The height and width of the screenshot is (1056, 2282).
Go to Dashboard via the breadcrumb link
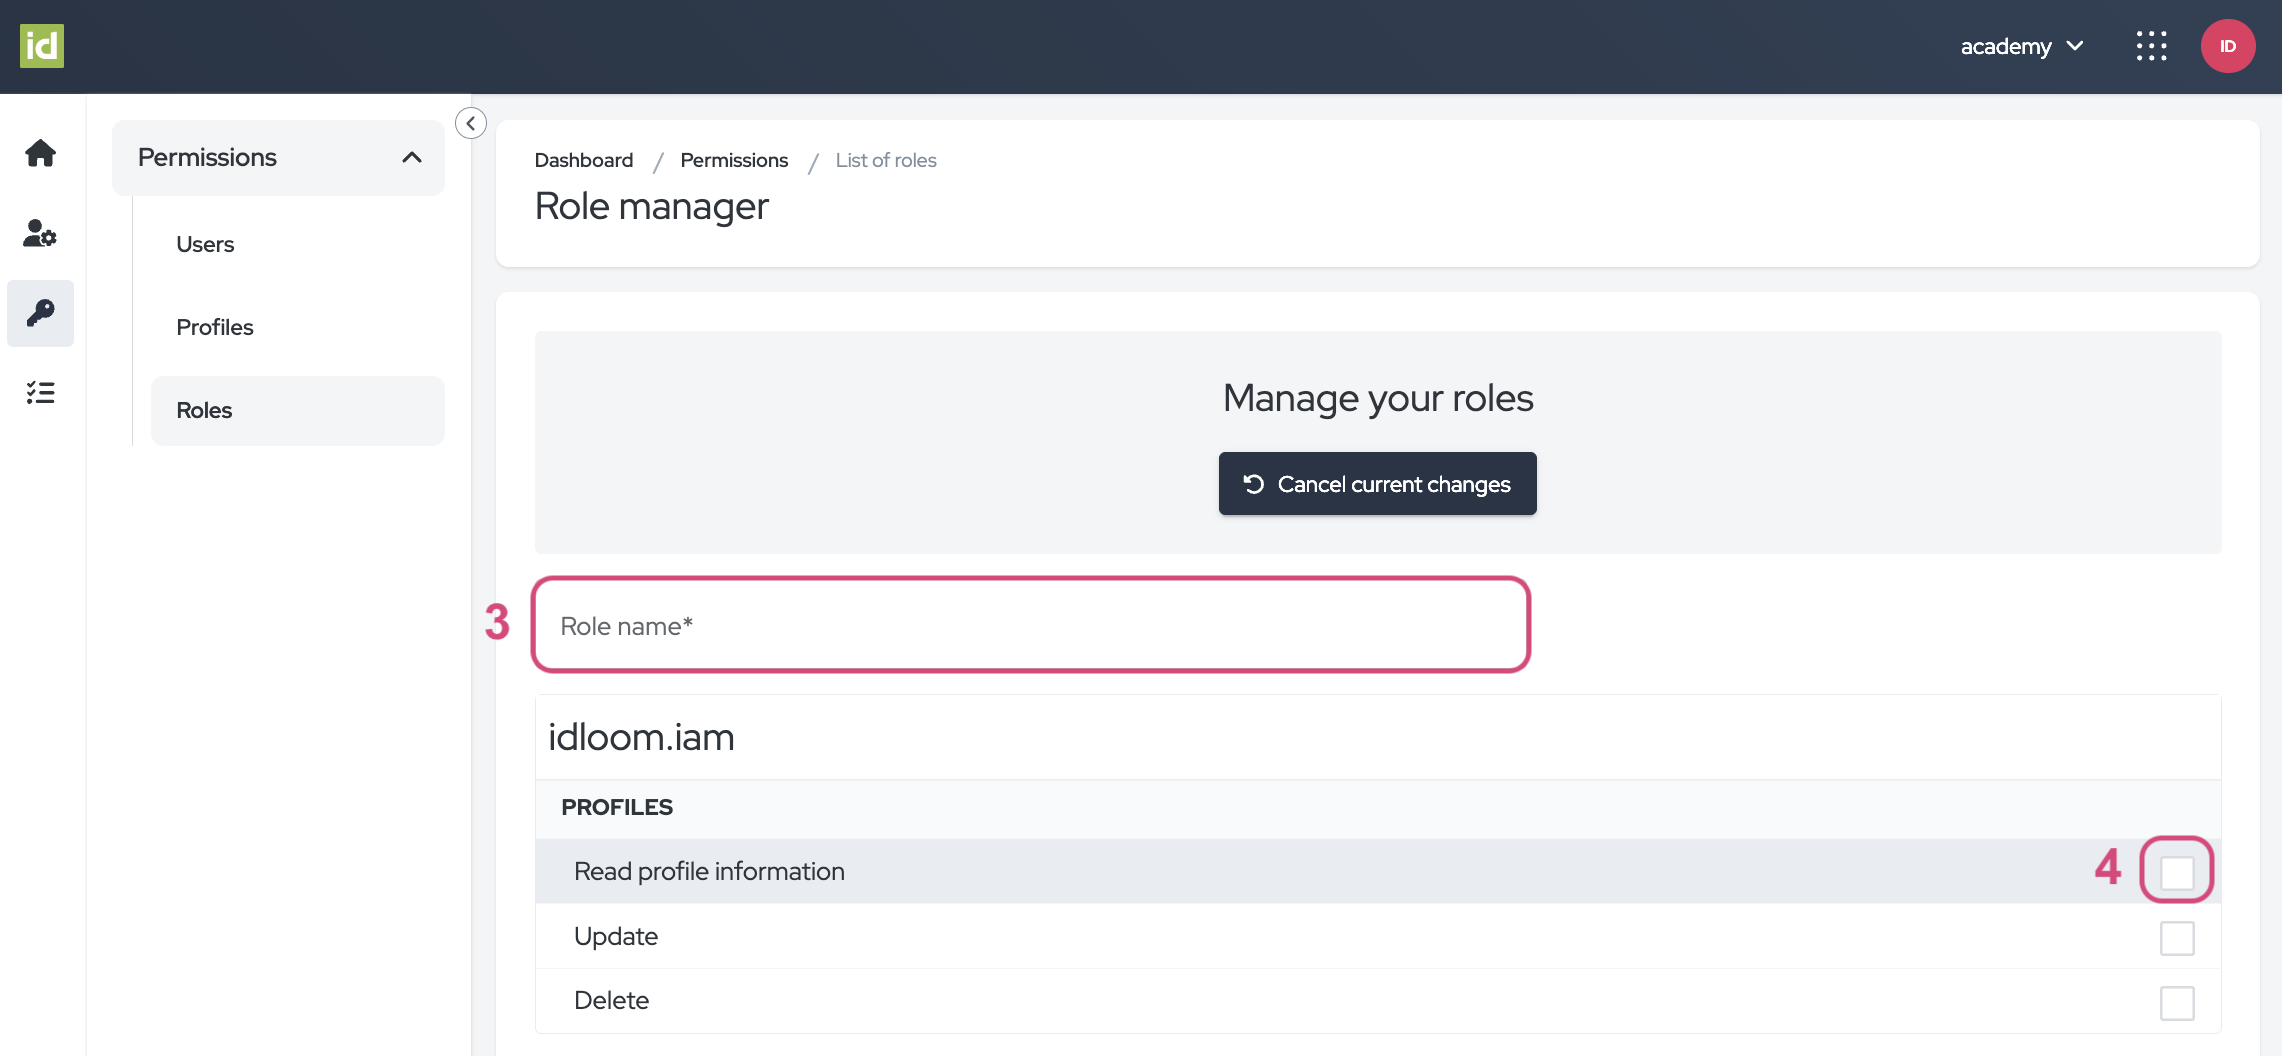tap(583, 160)
